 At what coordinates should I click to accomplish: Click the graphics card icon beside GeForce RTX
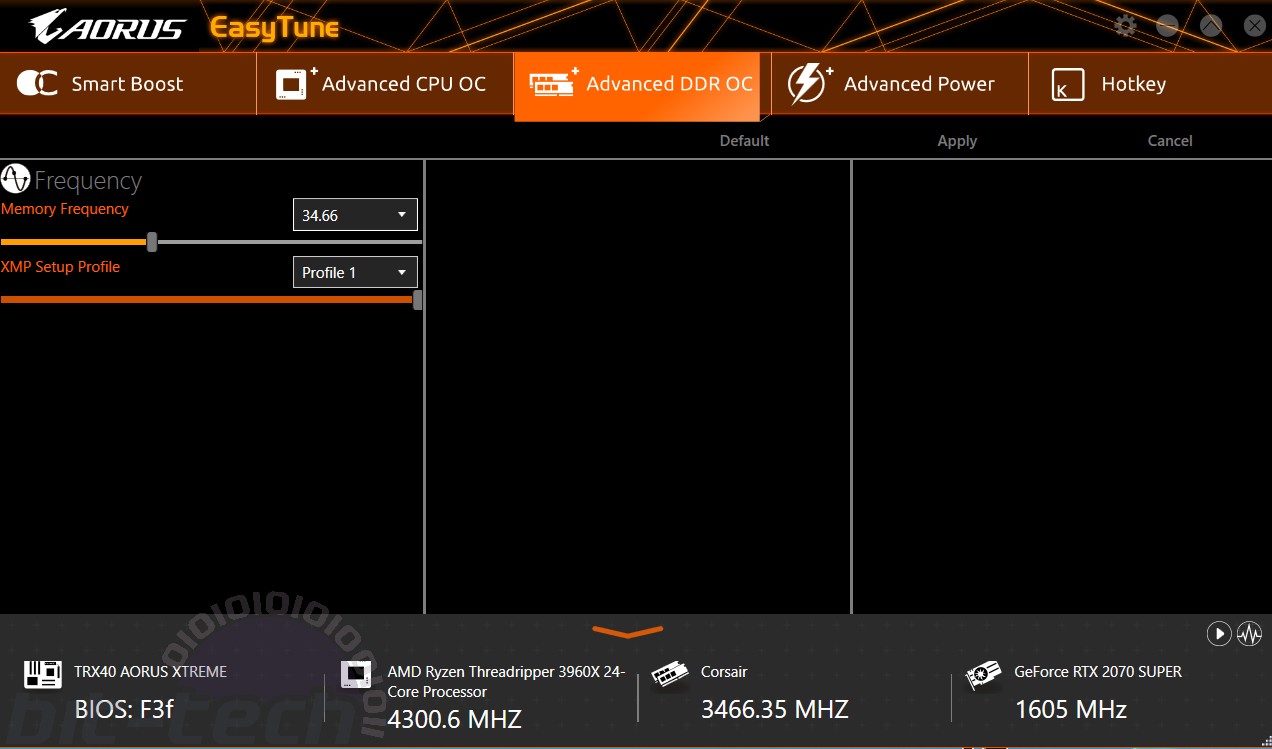tap(985, 676)
